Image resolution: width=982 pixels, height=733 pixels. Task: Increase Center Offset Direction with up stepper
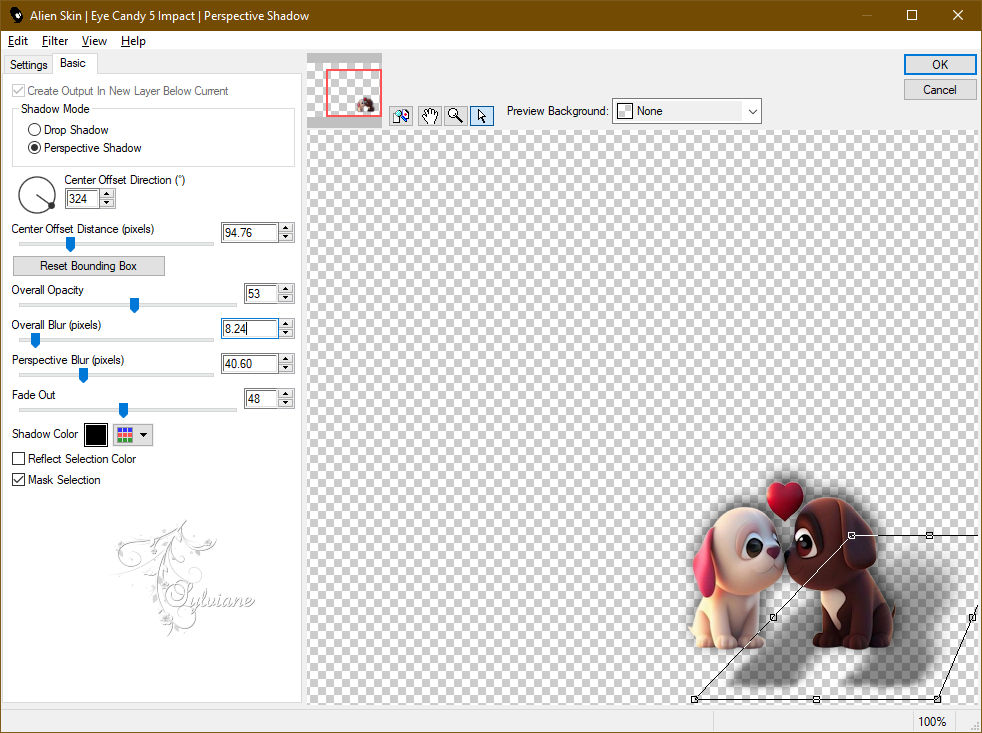click(x=107, y=194)
